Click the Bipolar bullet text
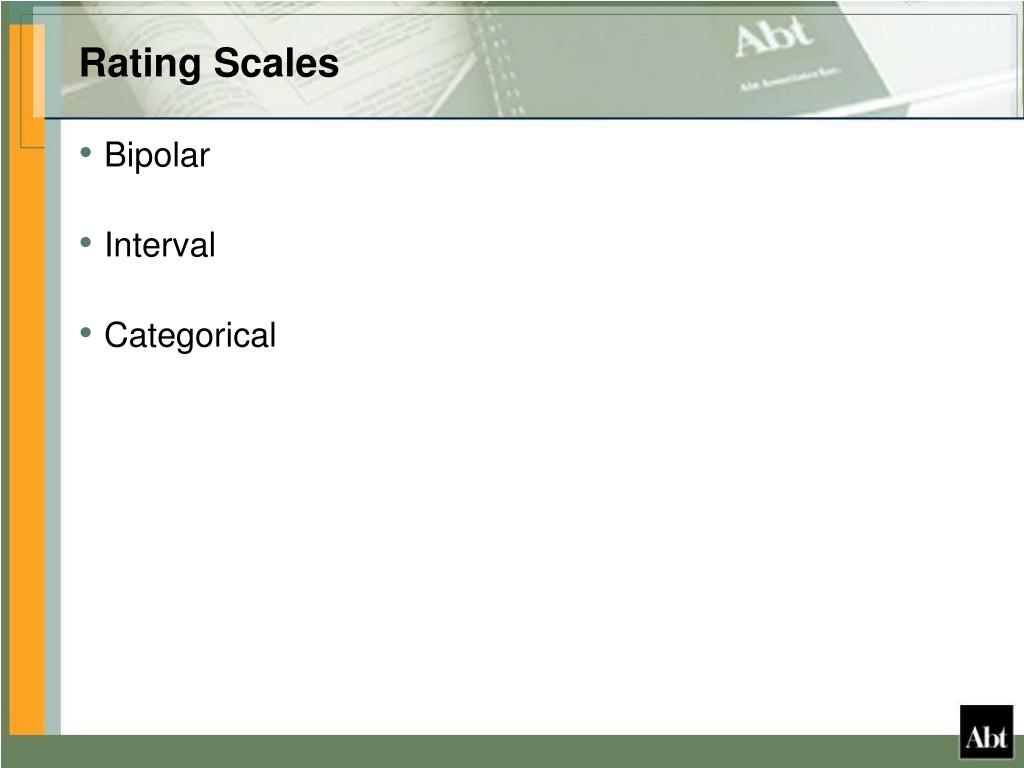 (x=157, y=155)
